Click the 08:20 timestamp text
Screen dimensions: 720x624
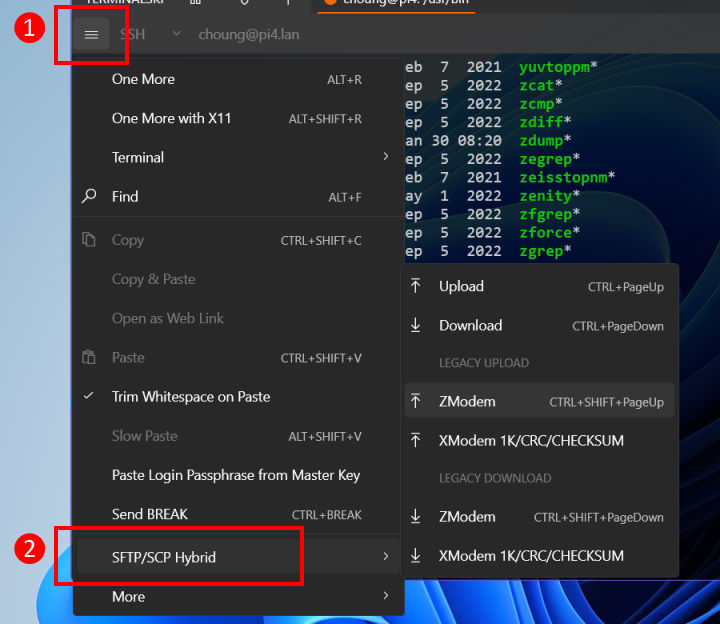(x=479, y=141)
